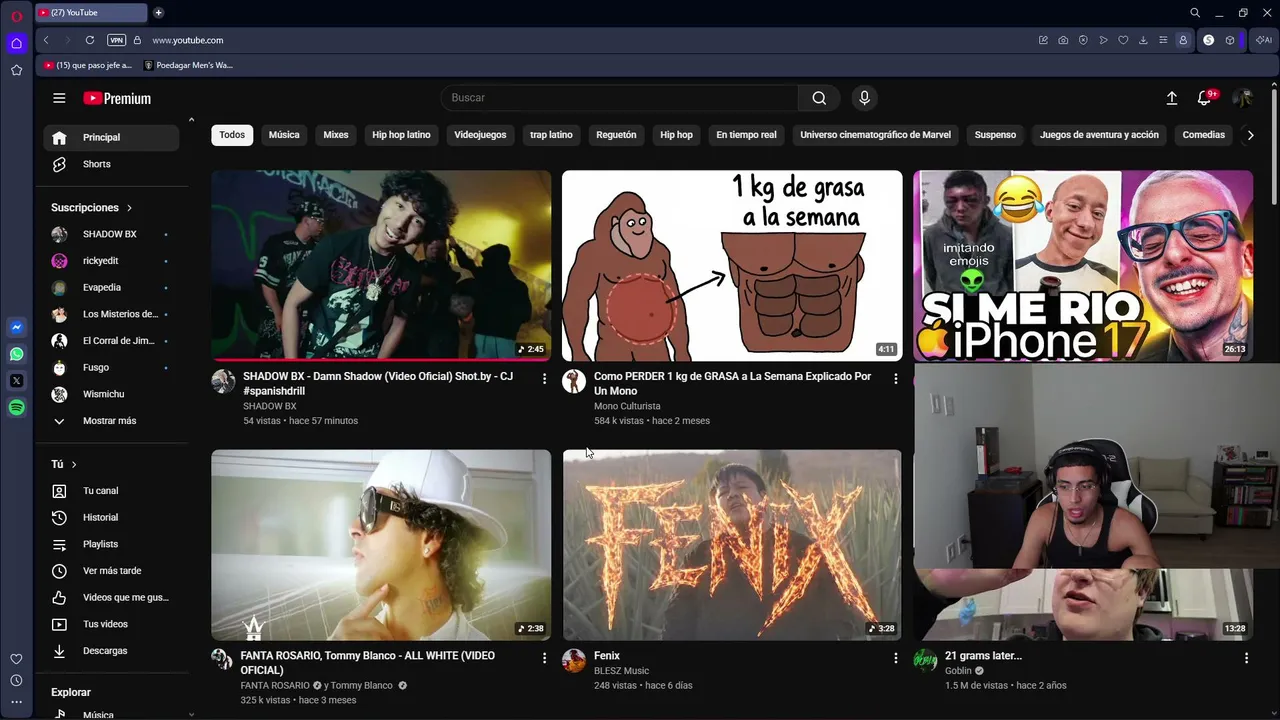Image resolution: width=1280 pixels, height=720 pixels.
Task: Switch to the (27) YouTube browser tab
Action: pos(90,13)
